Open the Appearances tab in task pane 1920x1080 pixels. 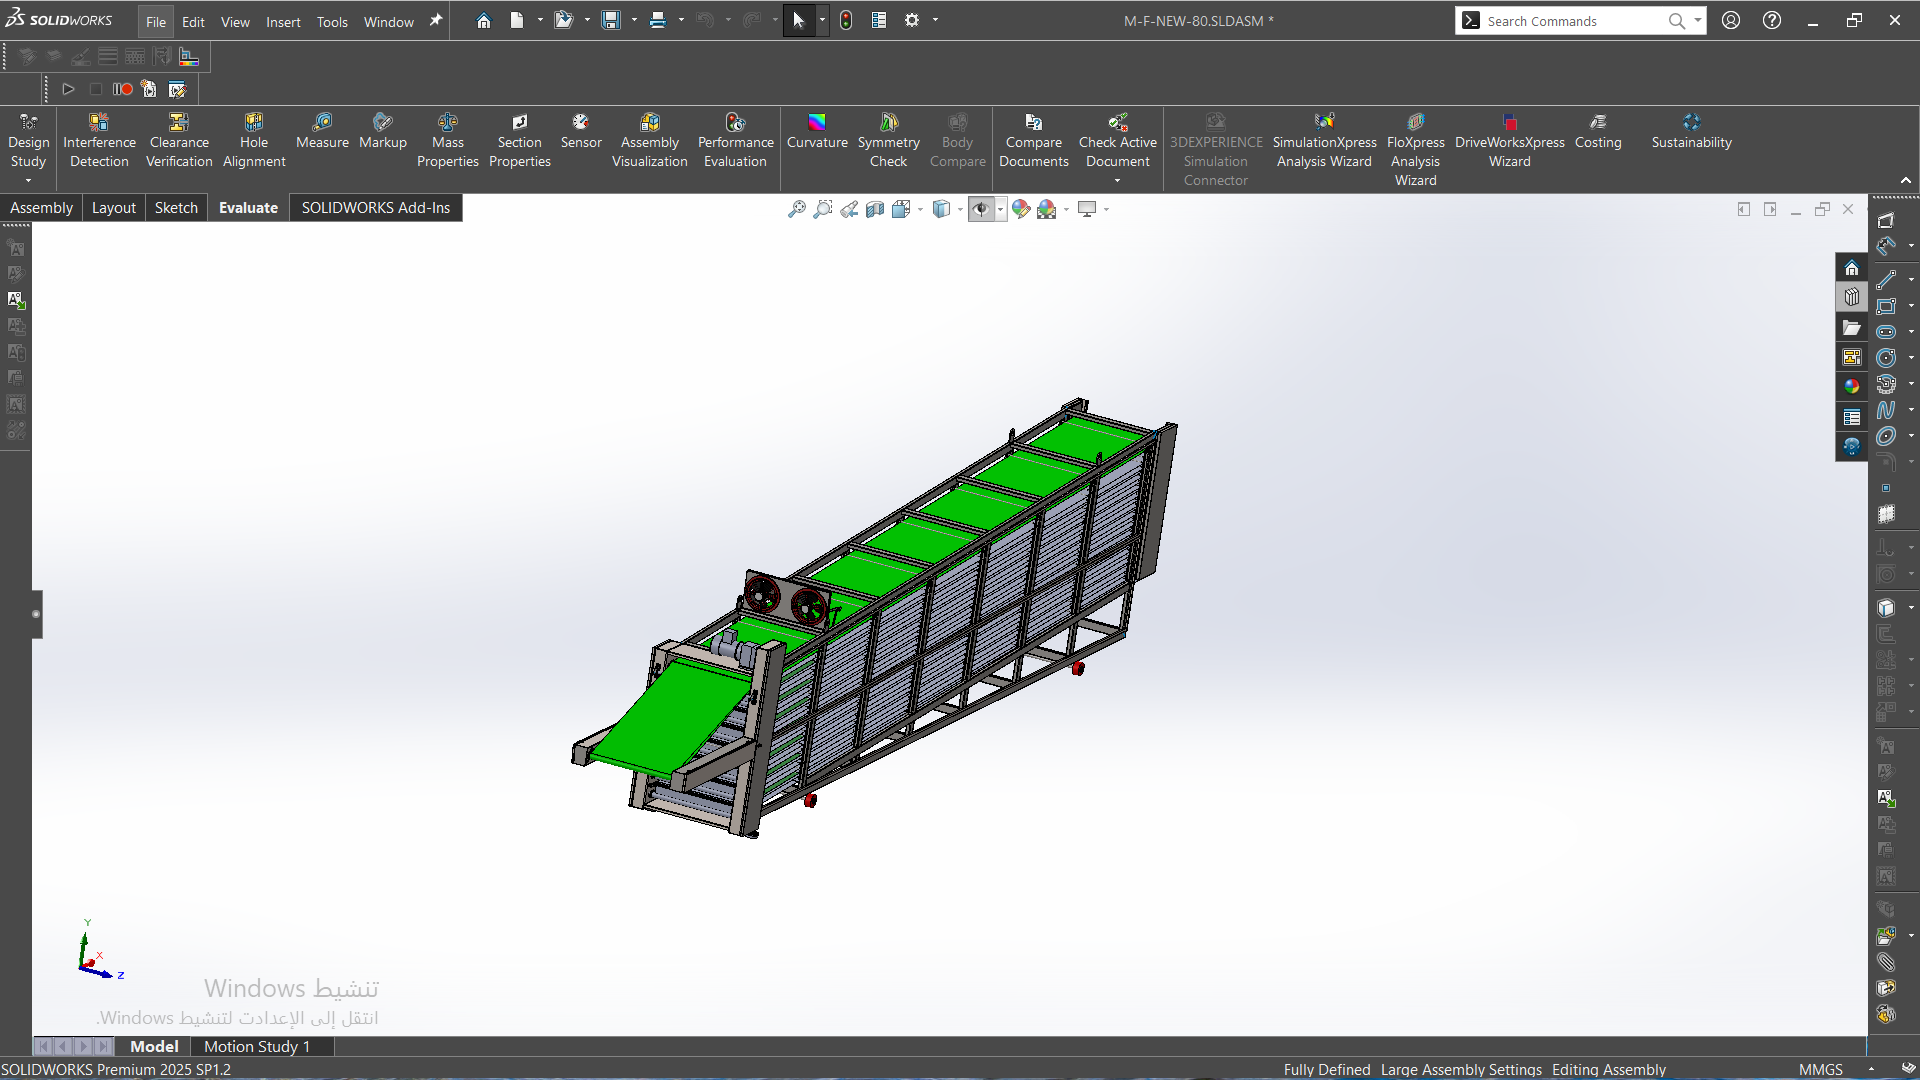1852,386
